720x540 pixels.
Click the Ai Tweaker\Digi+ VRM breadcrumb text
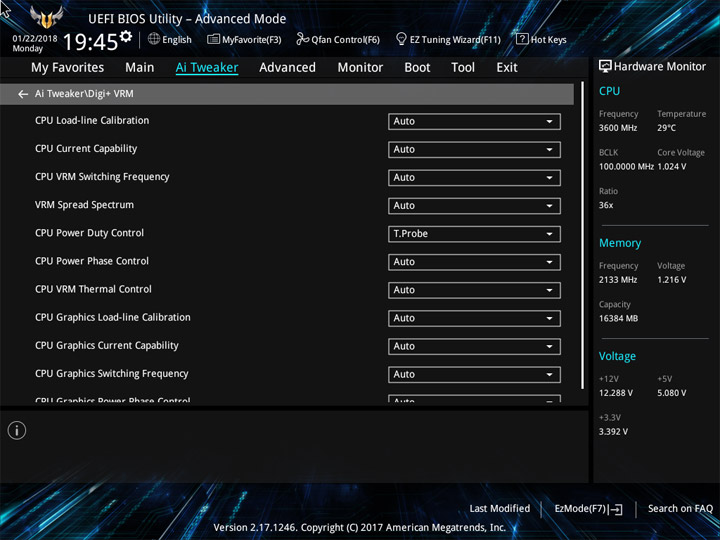84,94
